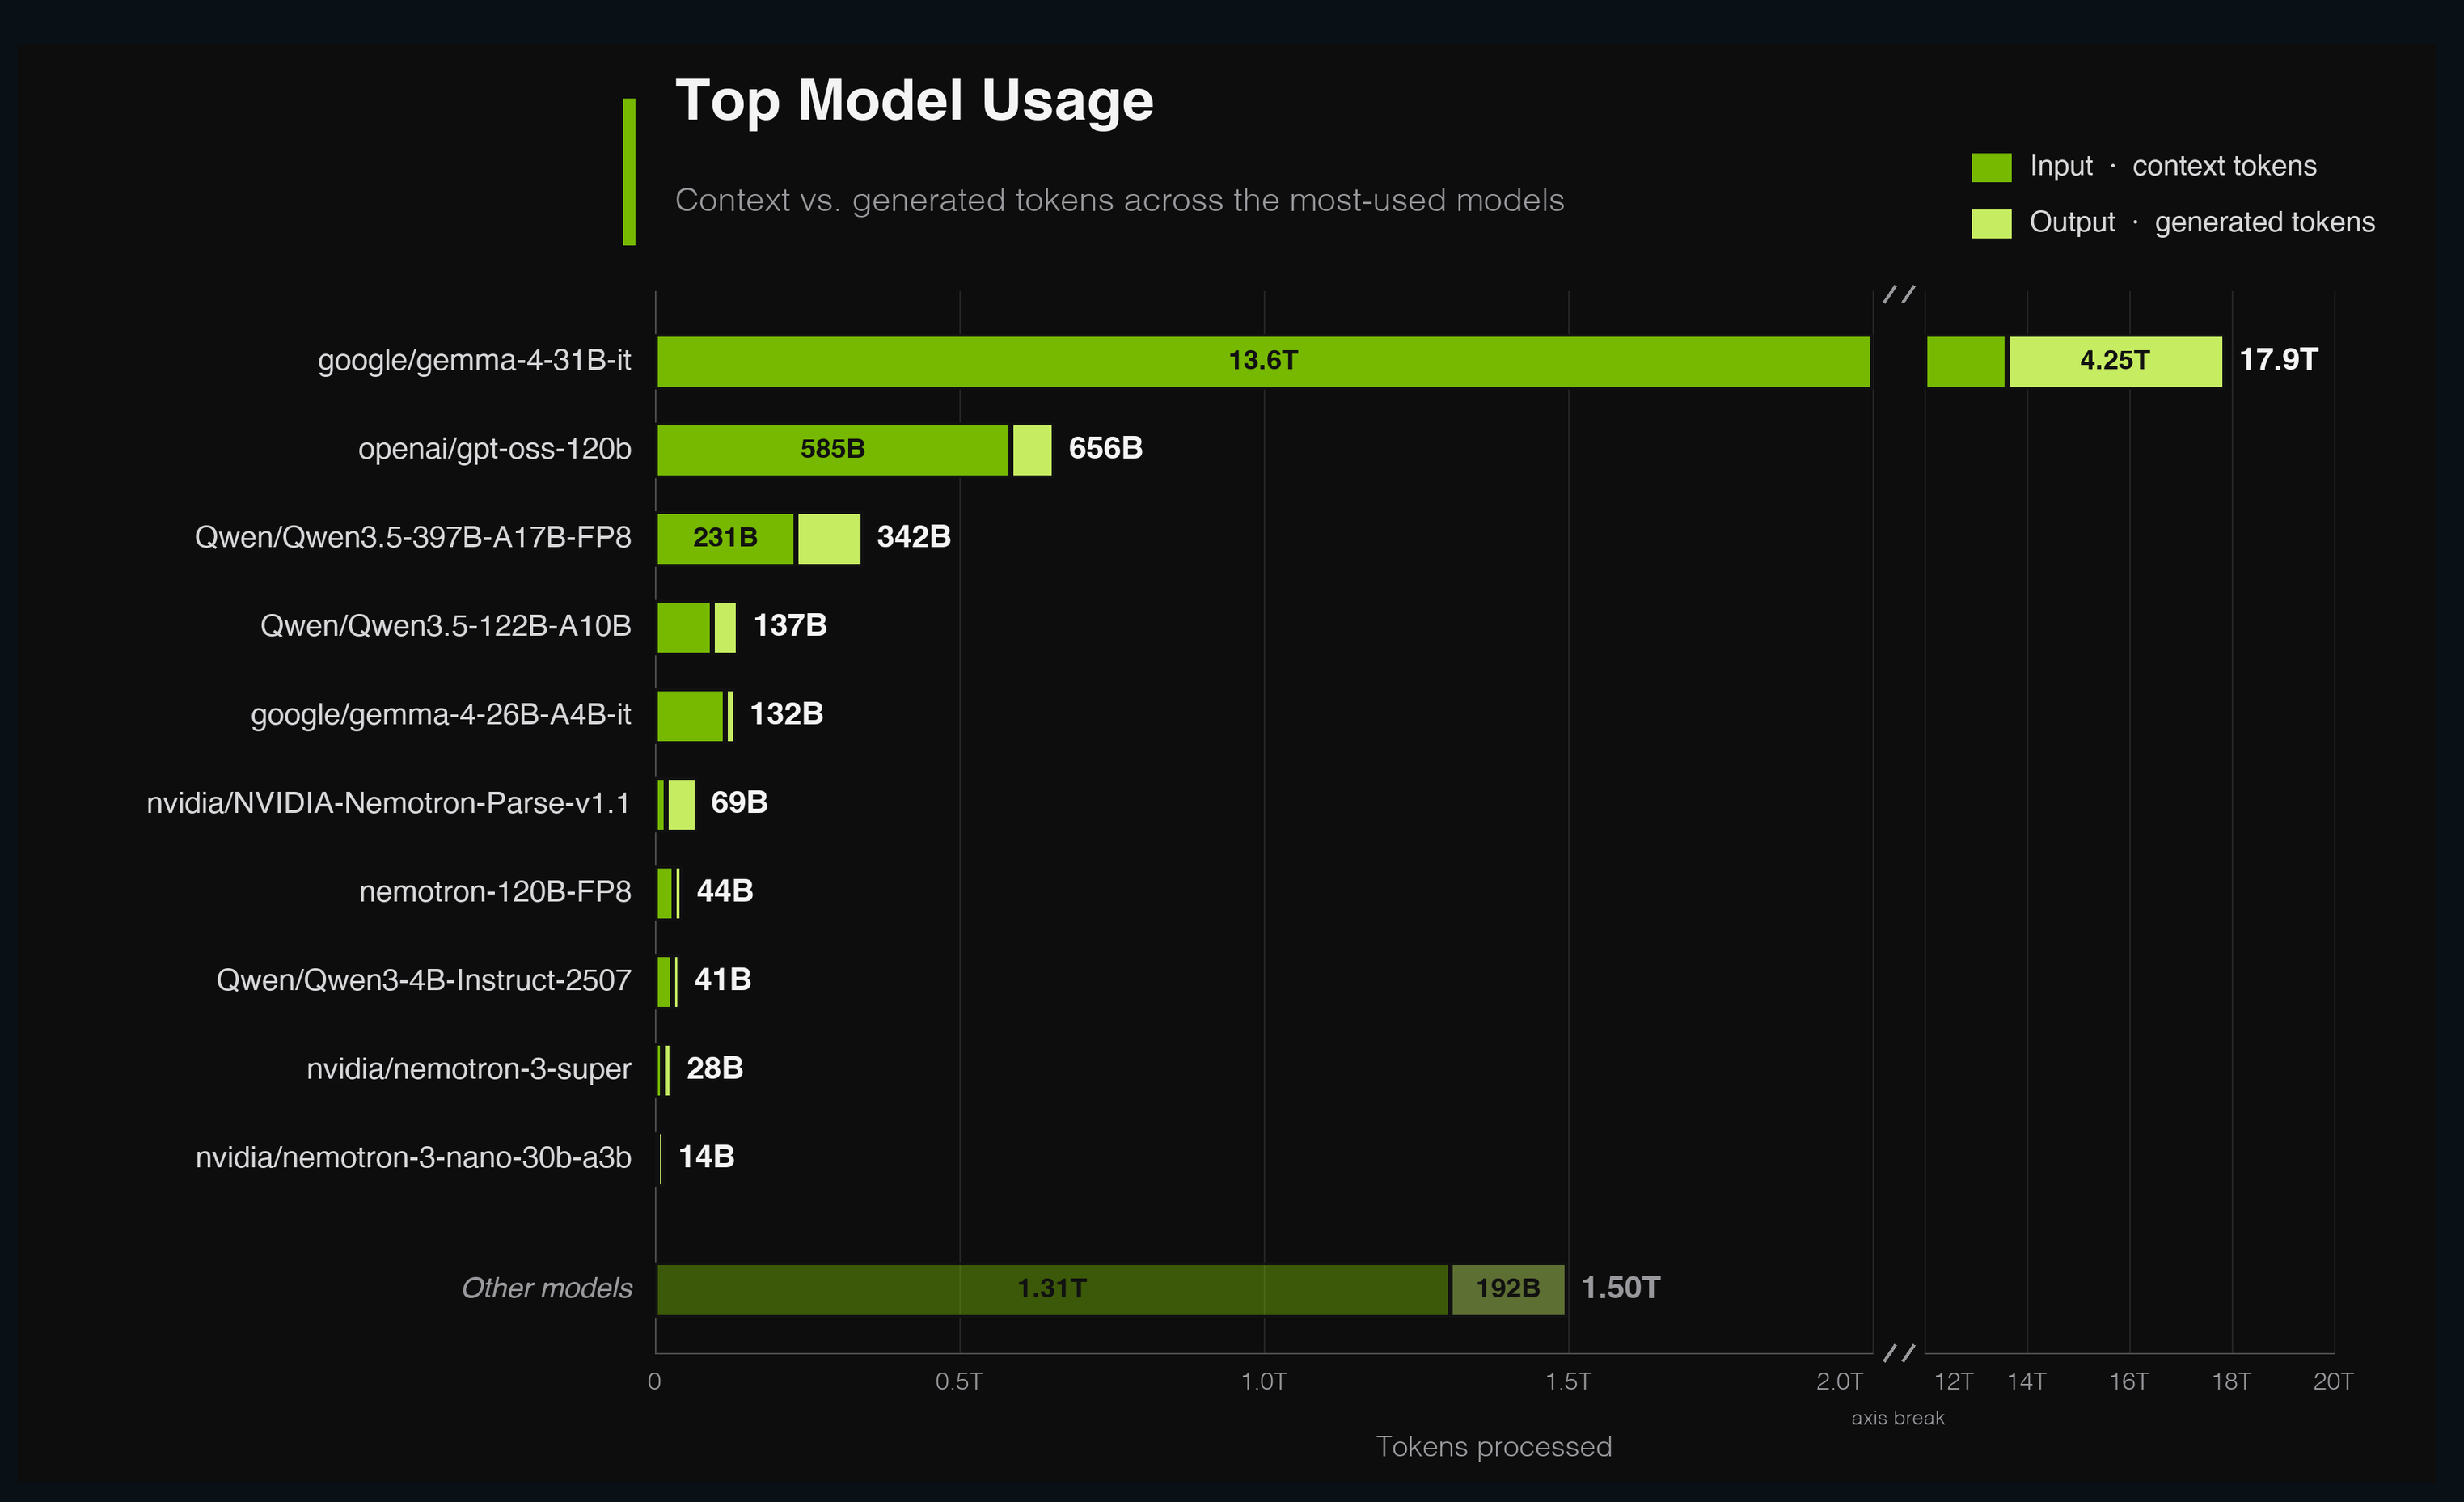Click the nvidia/NVIDIA-Nemotron-Parse-v1.1 label

(388, 803)
